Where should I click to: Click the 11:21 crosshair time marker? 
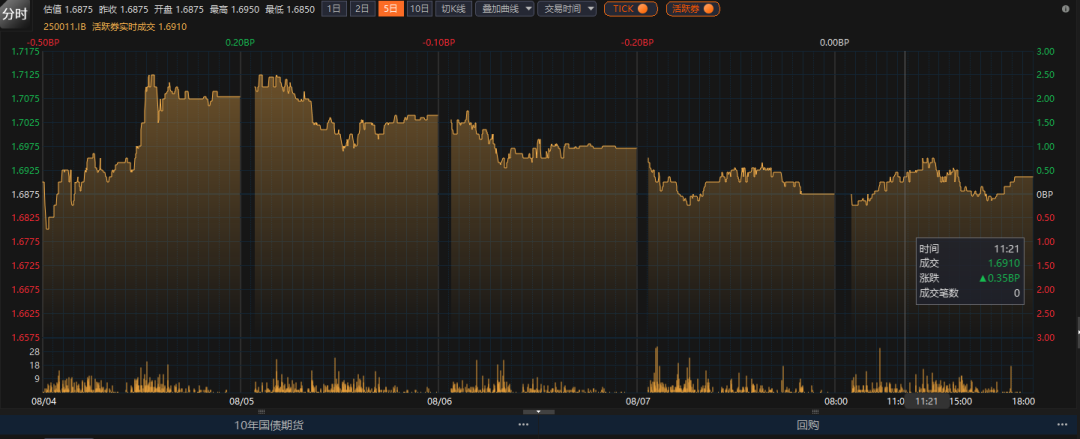pyautogui.click(x=926, y=400)
